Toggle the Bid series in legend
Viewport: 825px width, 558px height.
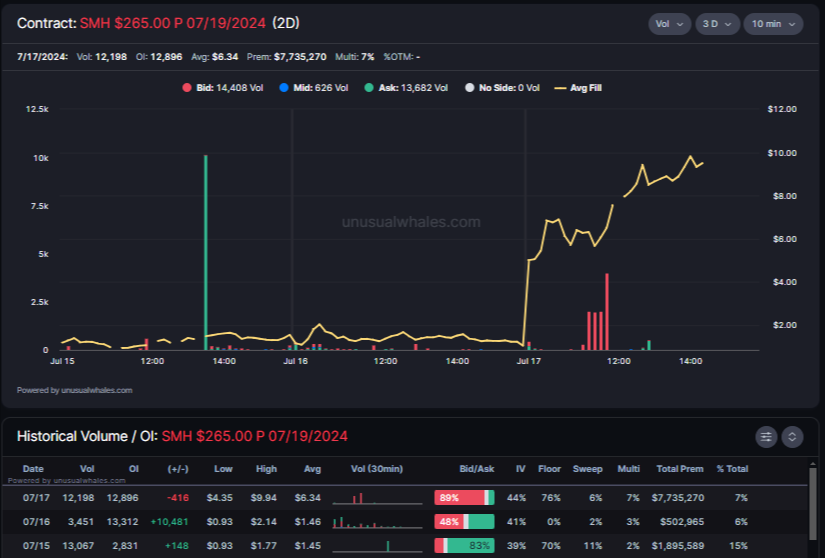(223, 88)
